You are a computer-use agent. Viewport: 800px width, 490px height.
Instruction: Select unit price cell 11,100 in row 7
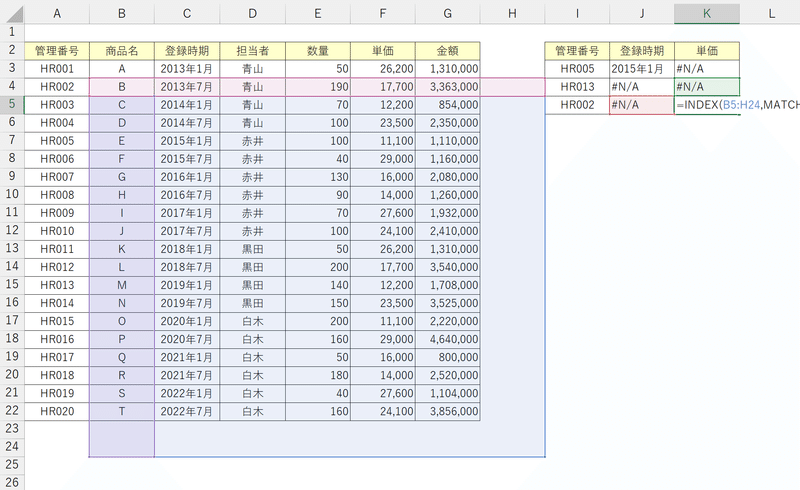coord(383,141)
